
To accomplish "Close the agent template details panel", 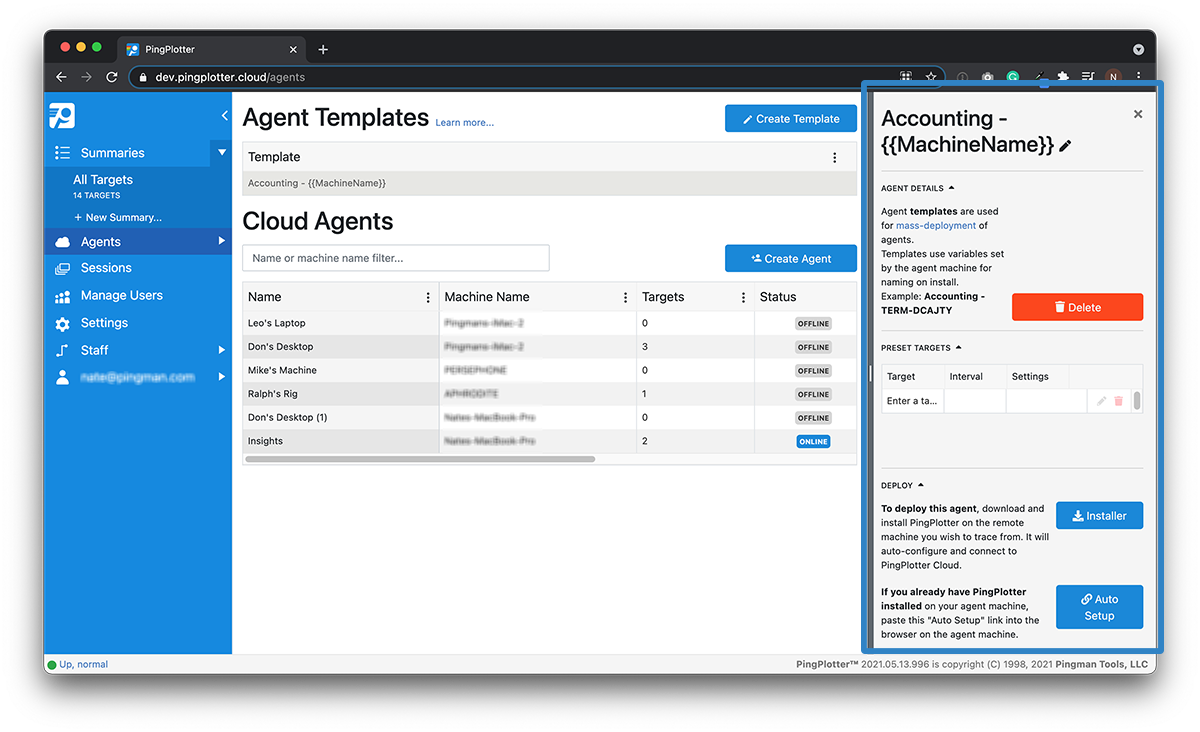I will (x=1137, y=115).
